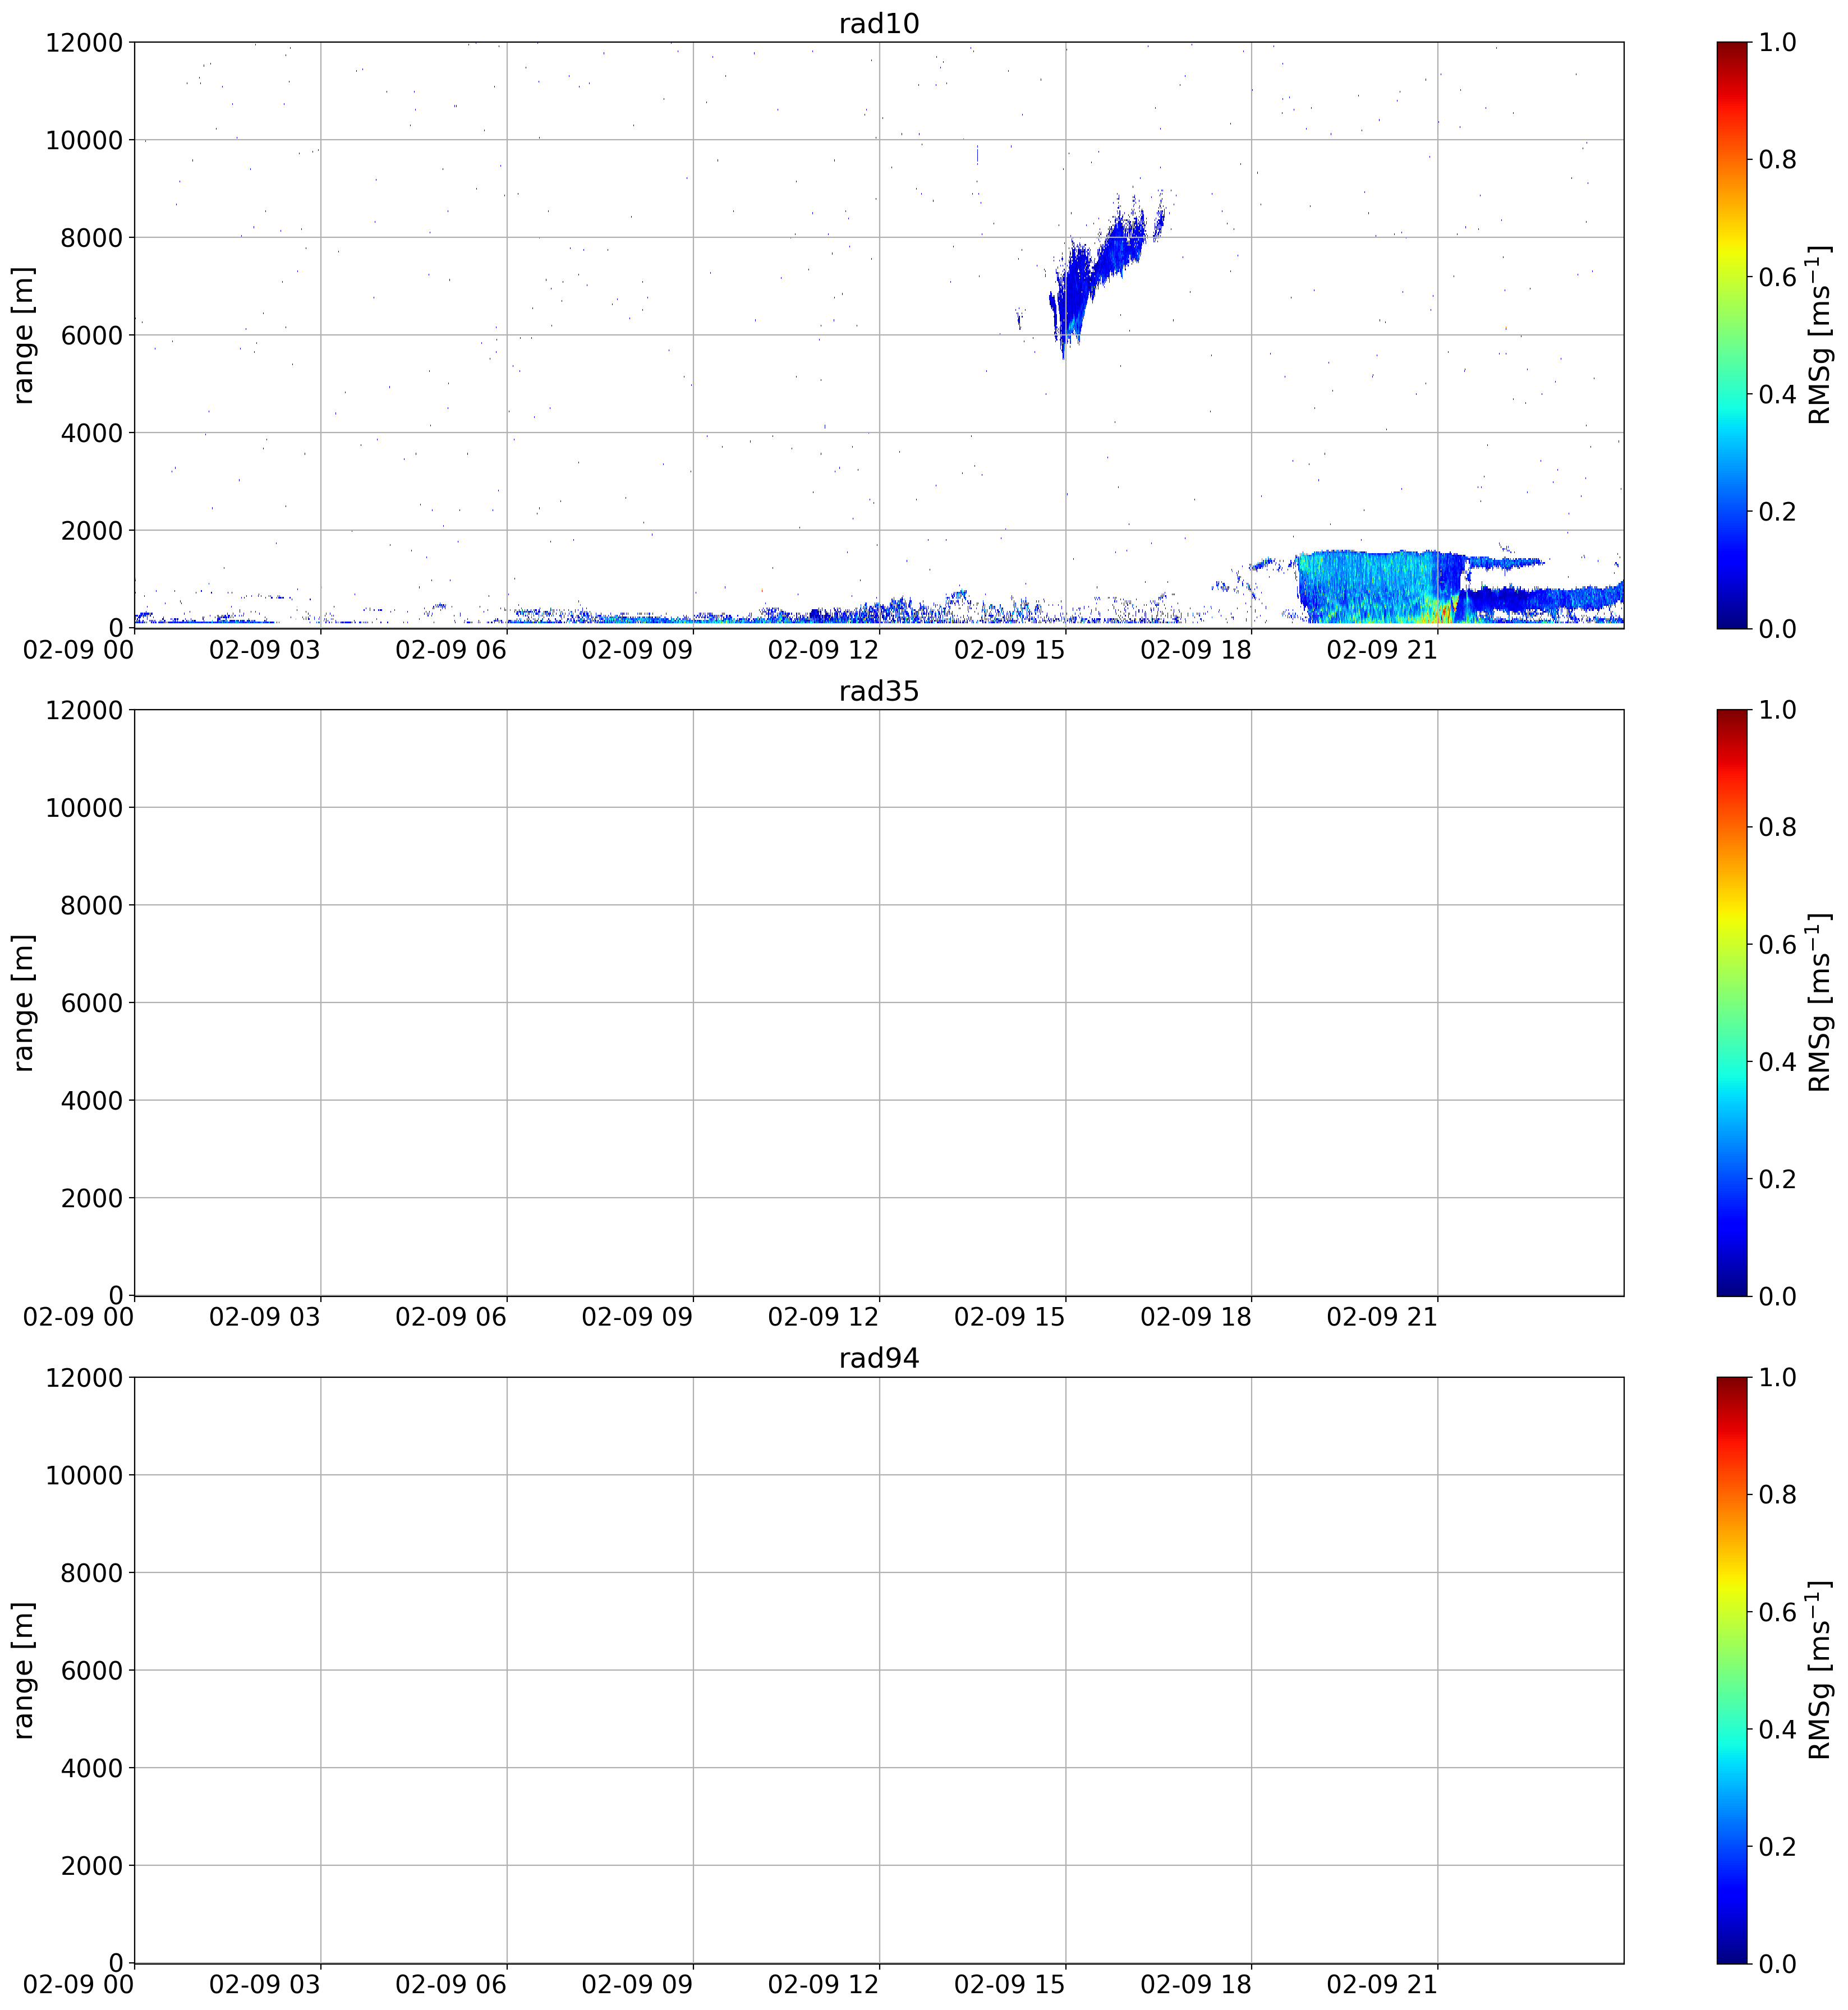Viewport: 1848px width, 2010px height.
Task: Click the colorbar beside the rad94 plot
Action: click(x=1732, y=1670)
